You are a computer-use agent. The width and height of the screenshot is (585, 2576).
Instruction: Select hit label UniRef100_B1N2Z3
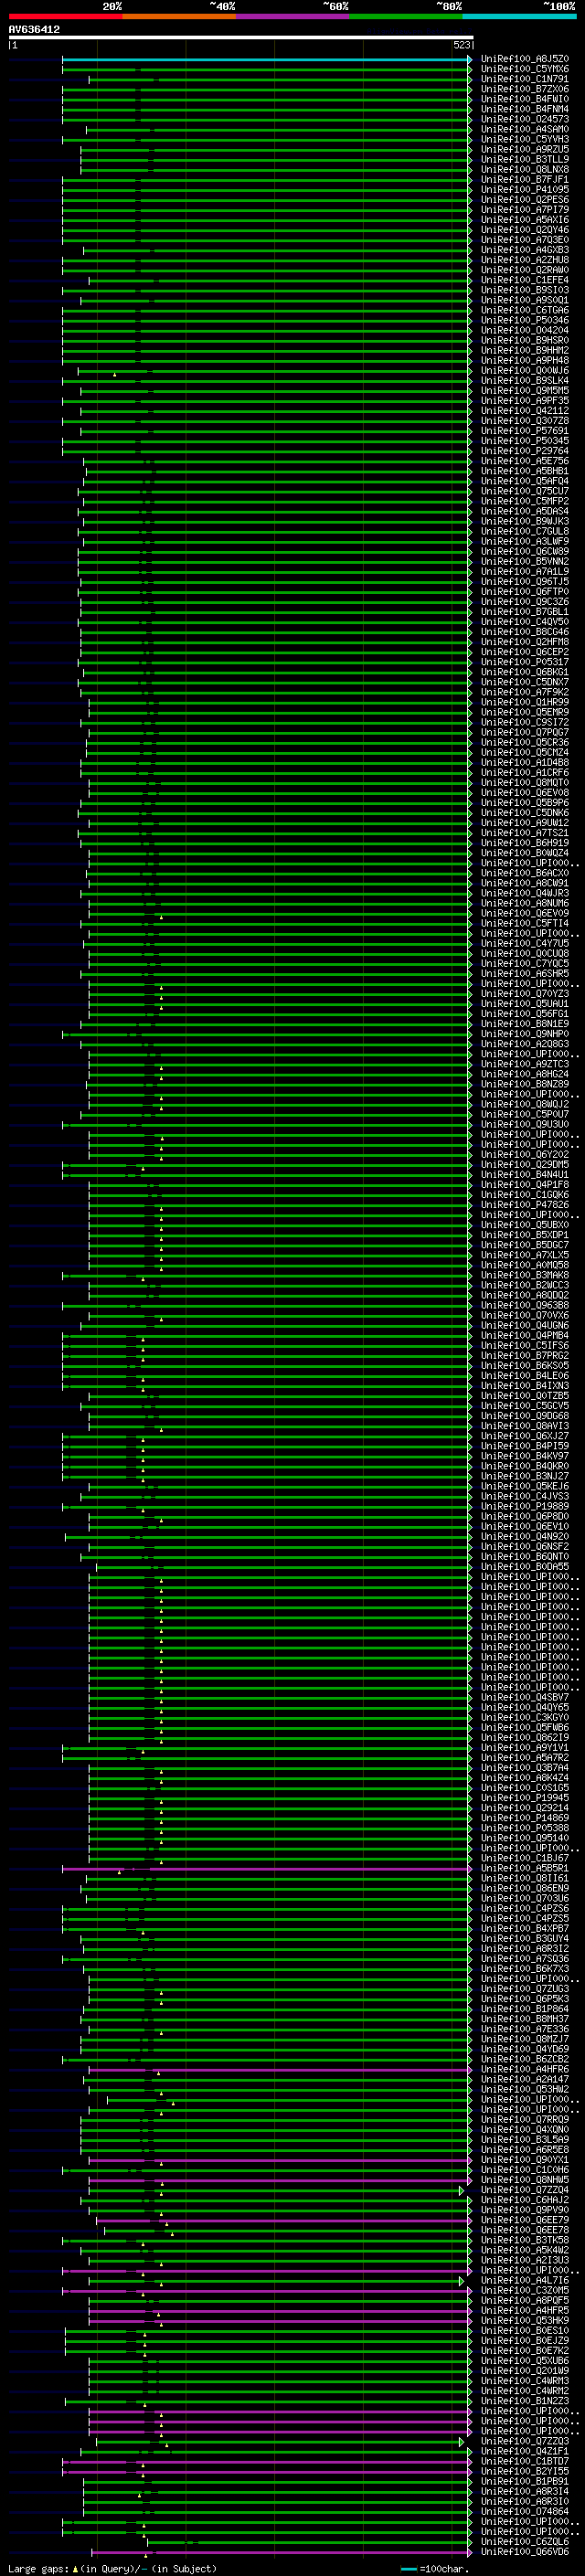(x=525, y=2400)
